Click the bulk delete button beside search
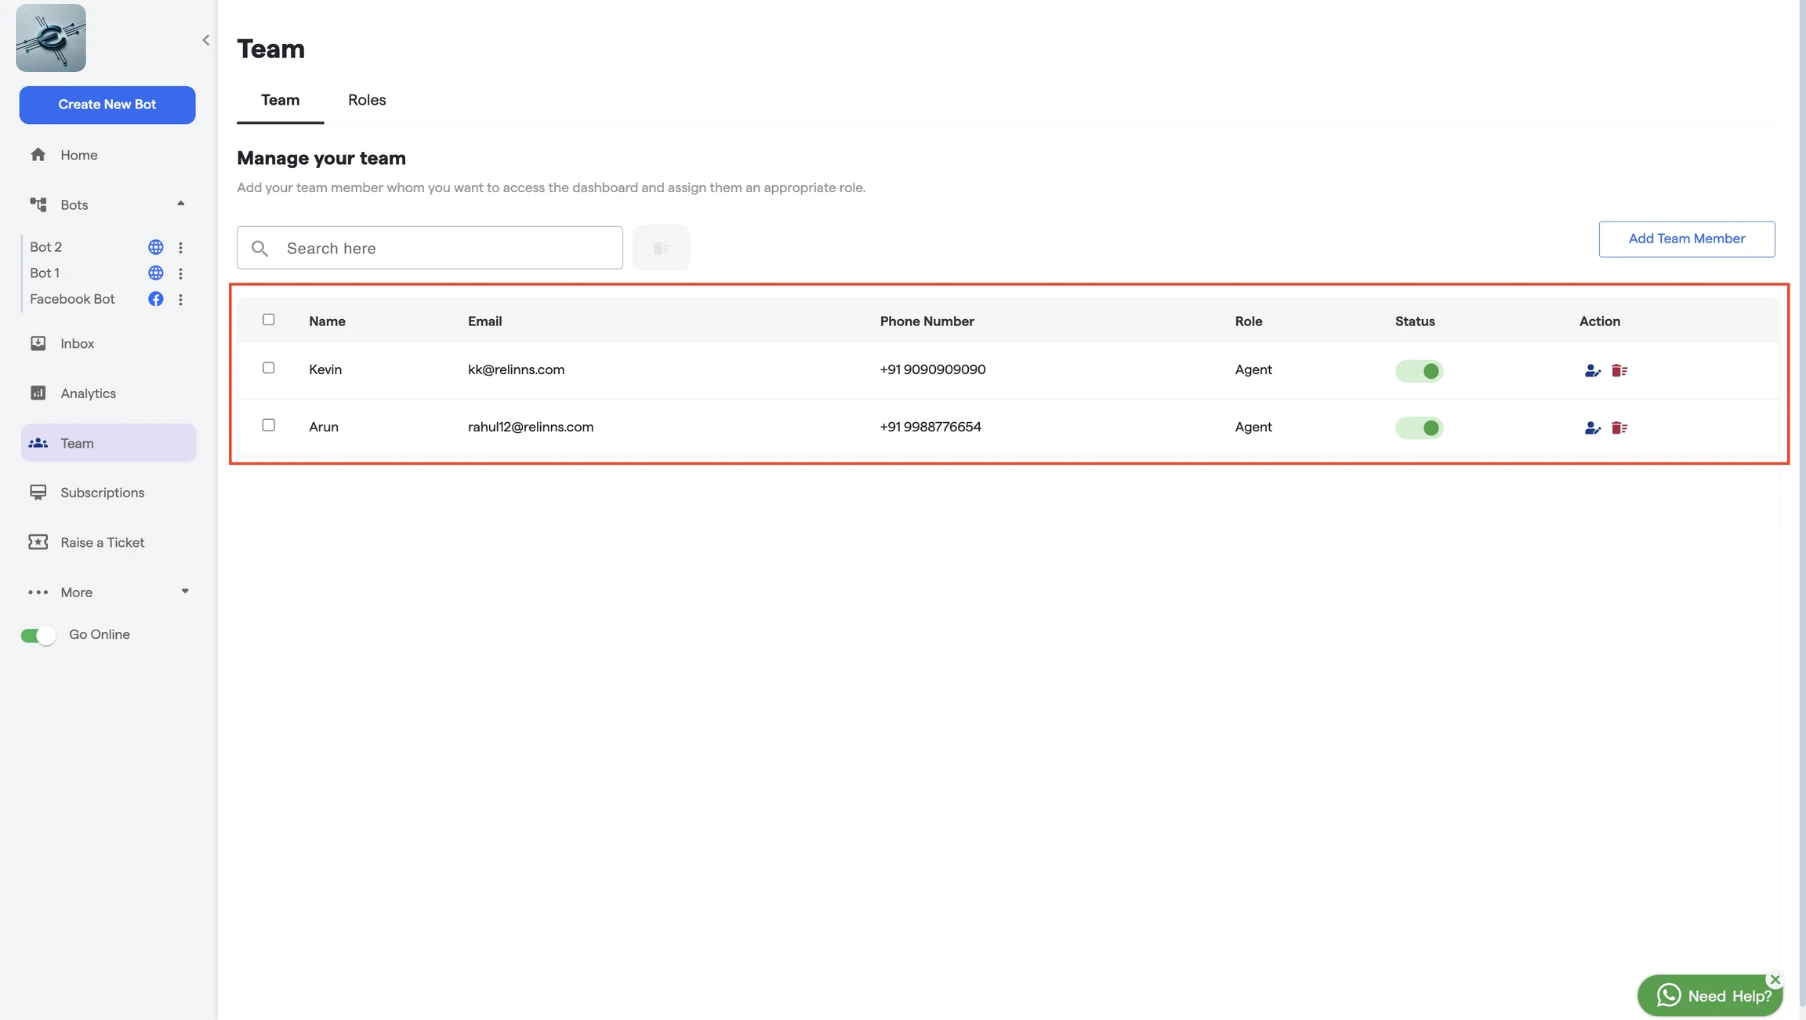Viewport: 1806px width, 1020px height. 661,248
